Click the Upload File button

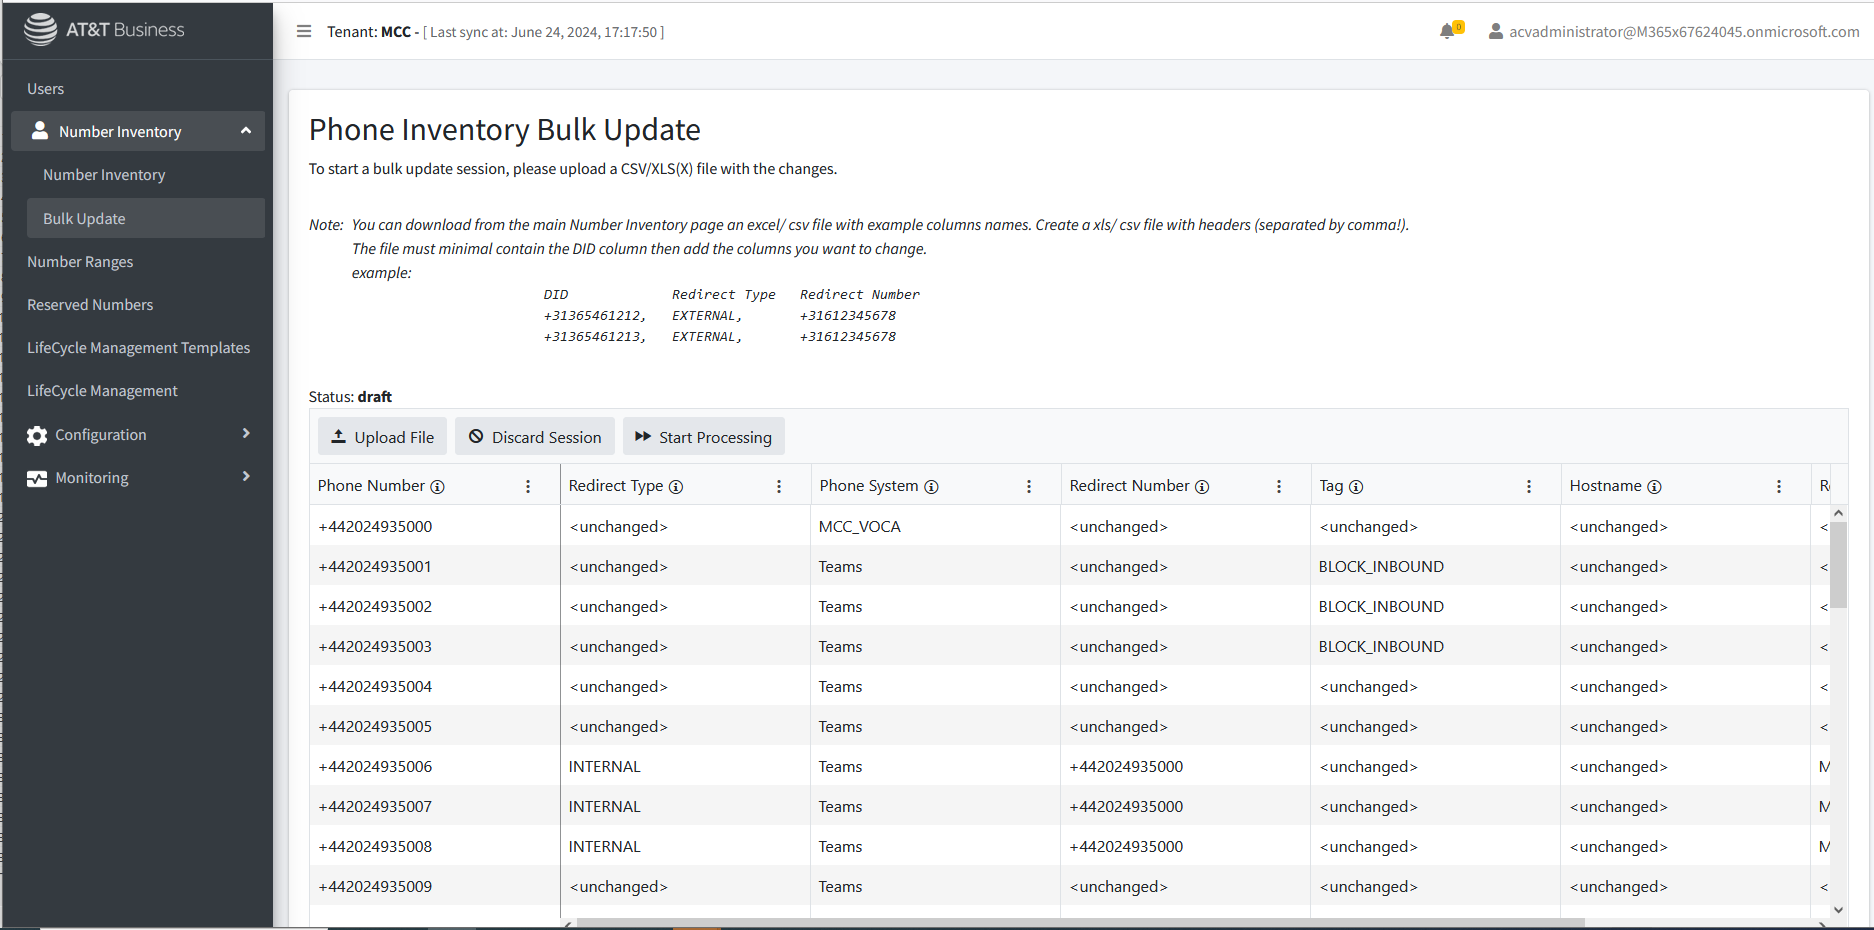coord(382,437)
